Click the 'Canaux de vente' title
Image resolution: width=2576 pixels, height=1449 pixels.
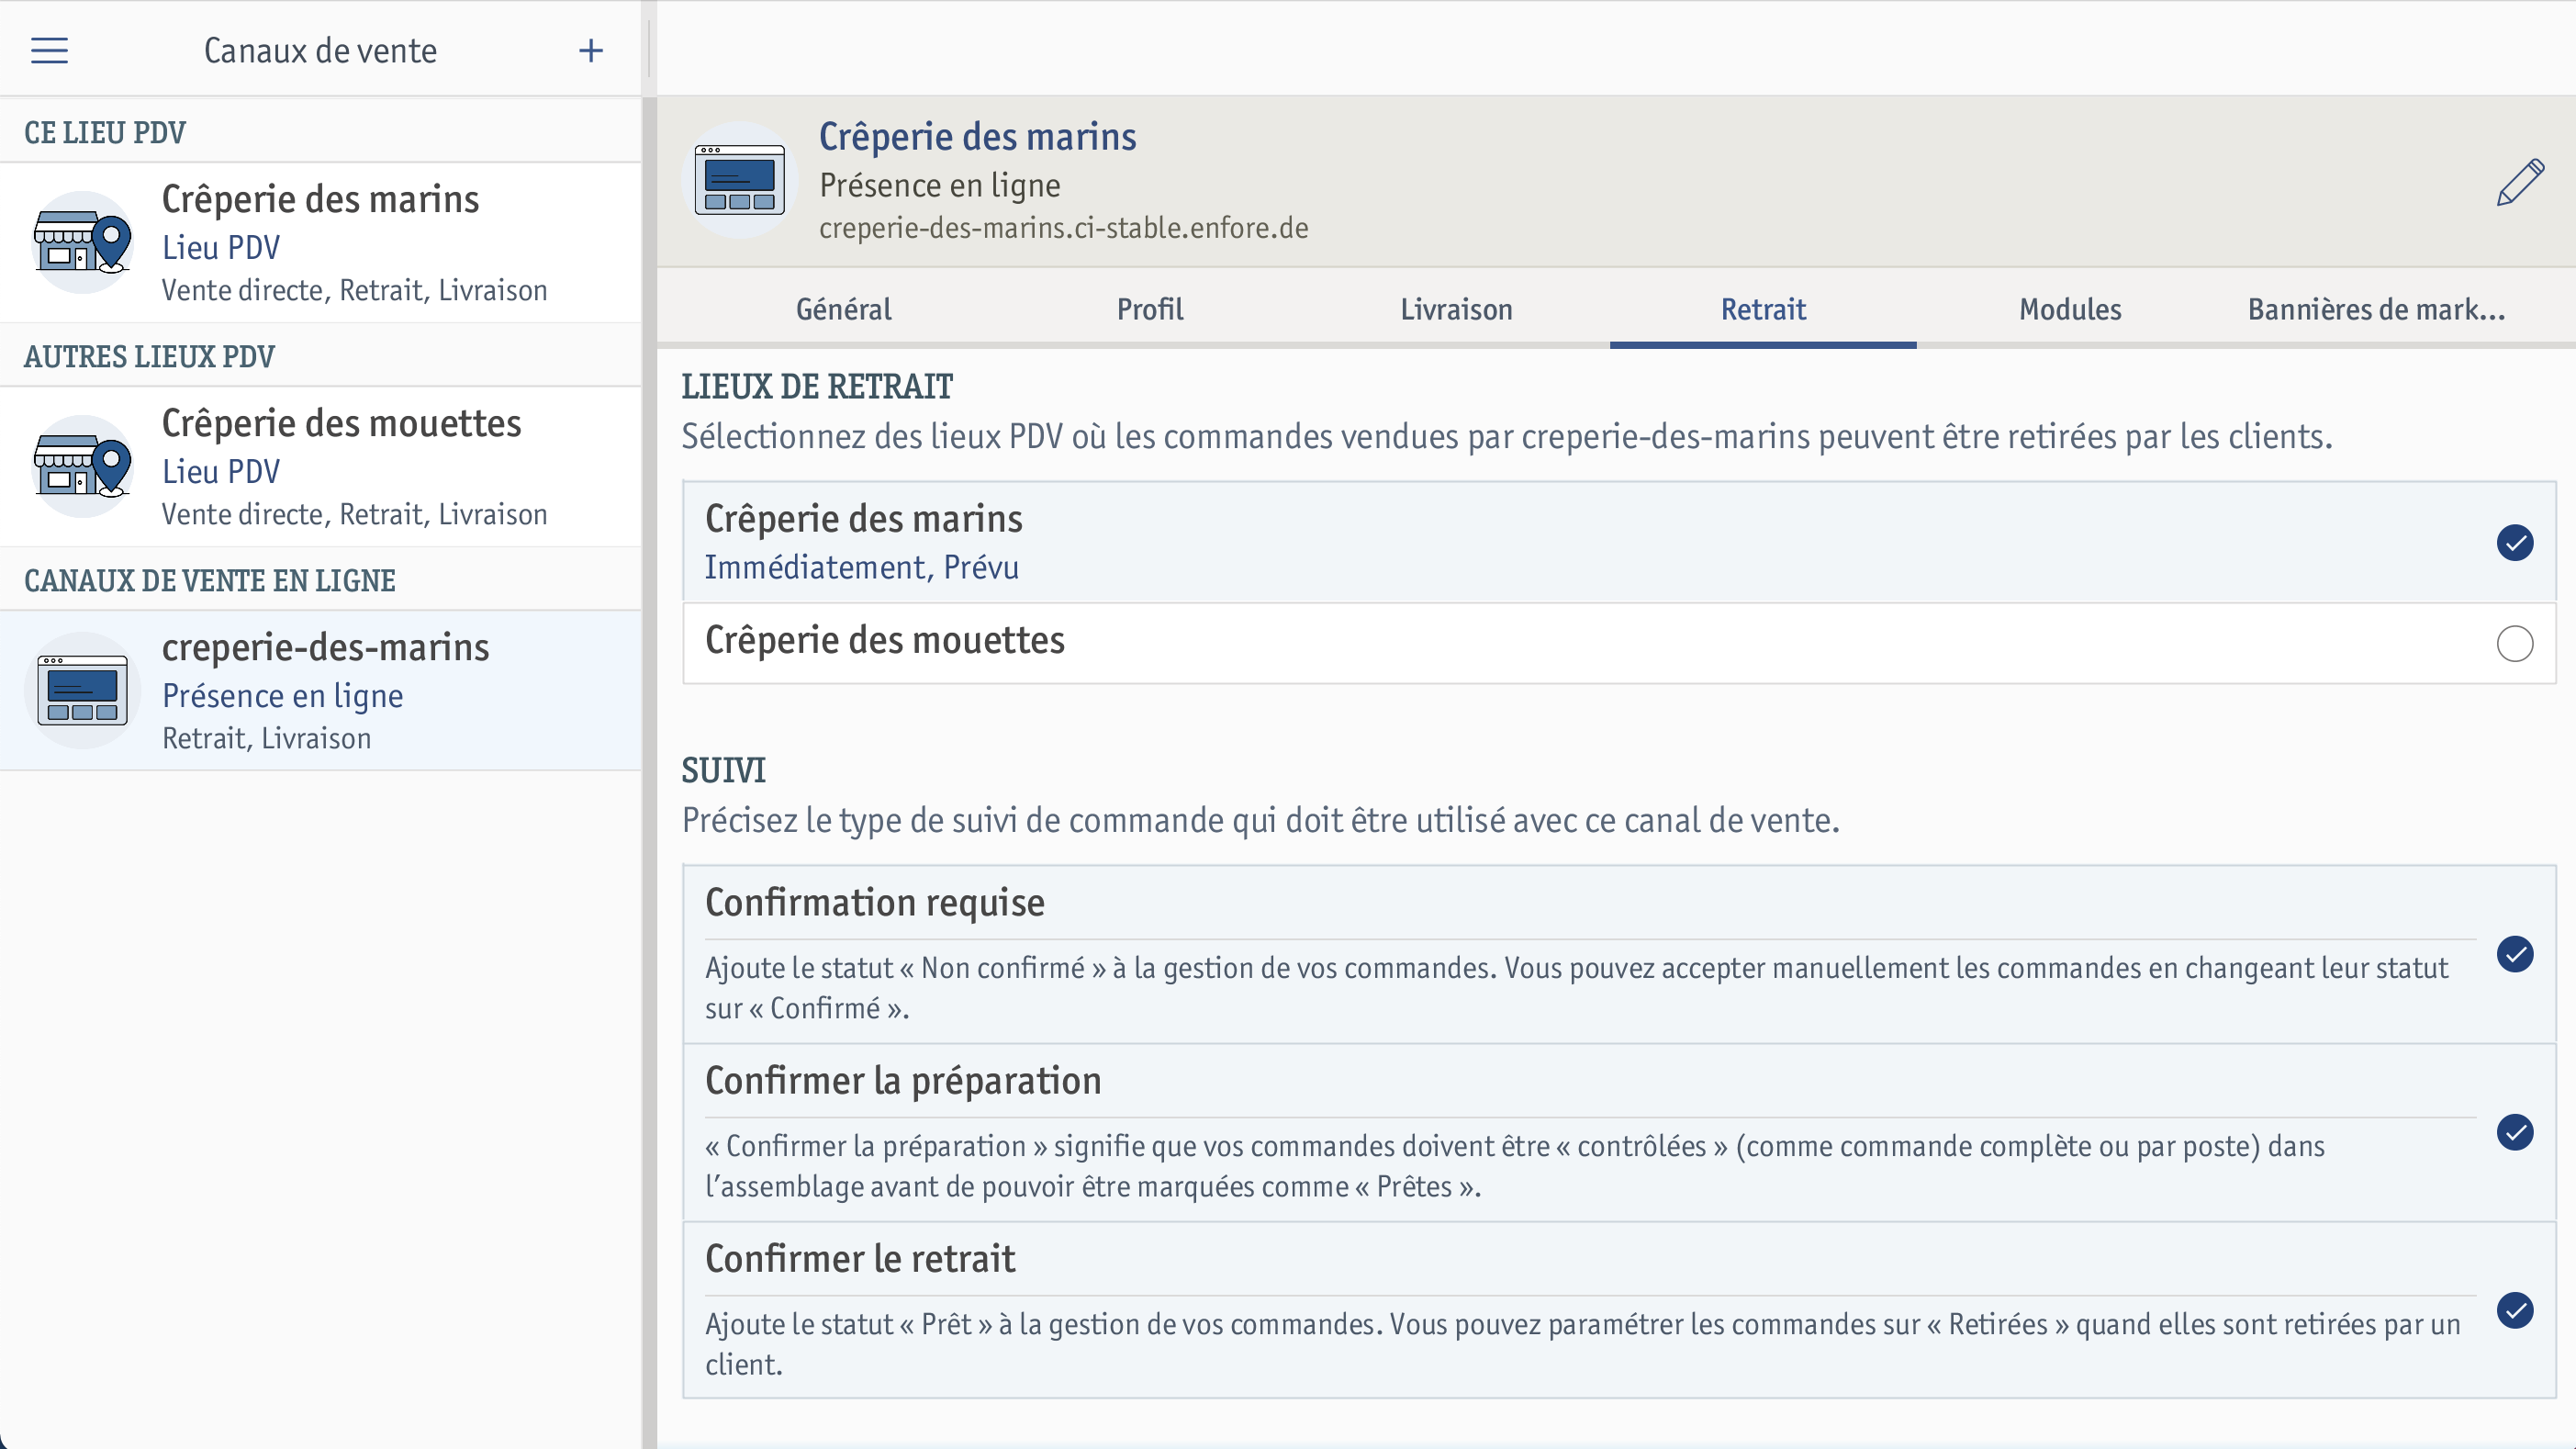click(320, 50)
